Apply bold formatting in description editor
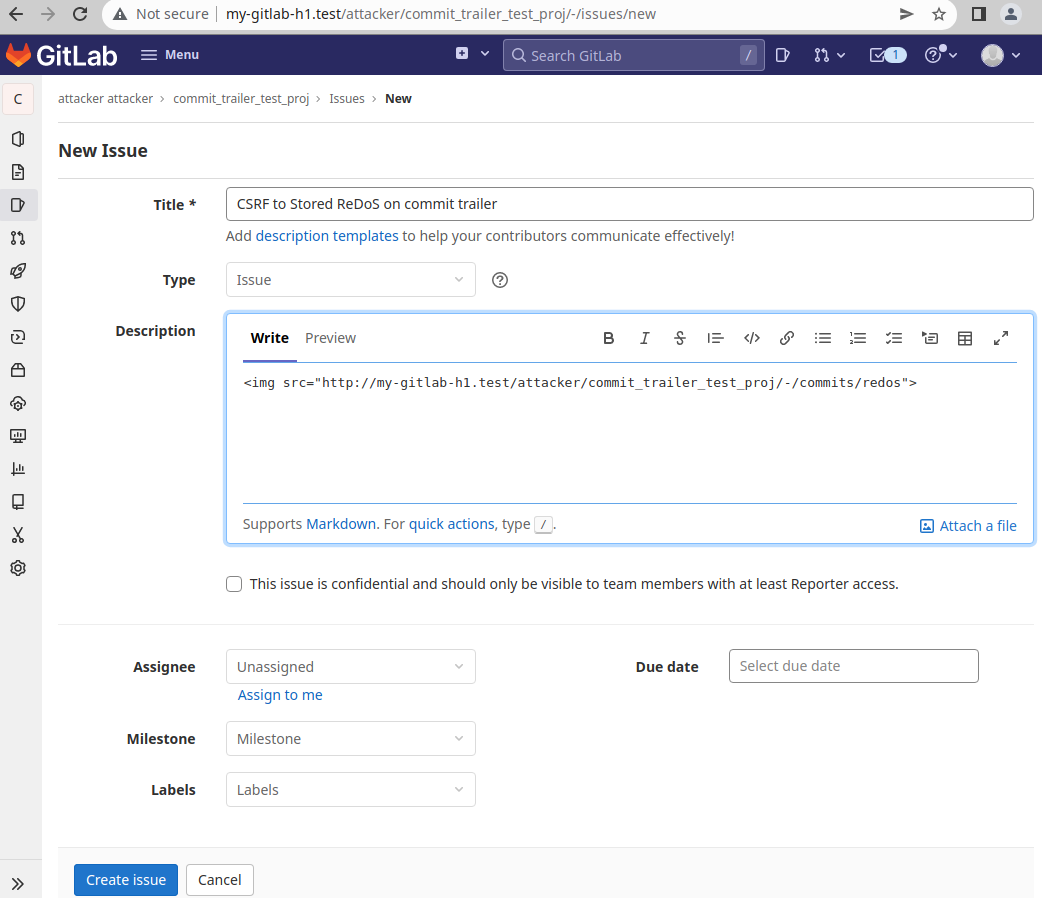The image size is (1042, 898). 608,338
